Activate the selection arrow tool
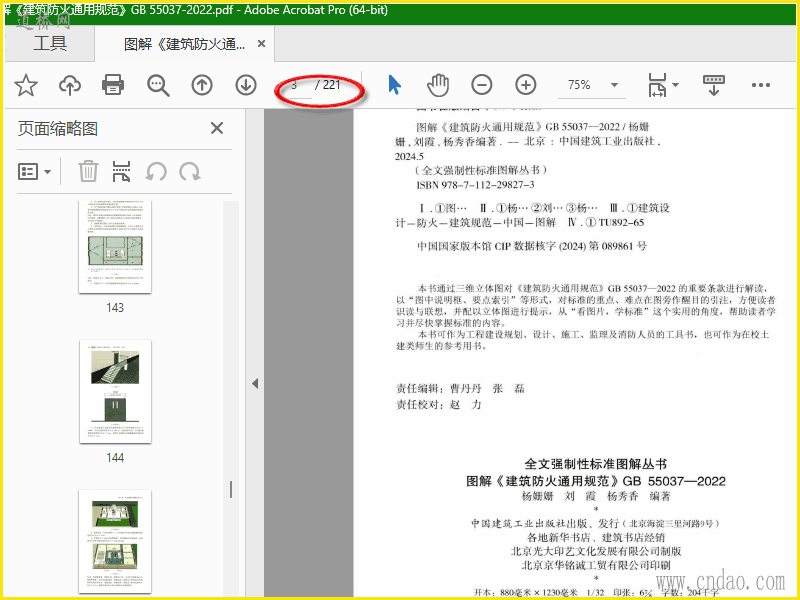The image size is (800, 600). 394,85
